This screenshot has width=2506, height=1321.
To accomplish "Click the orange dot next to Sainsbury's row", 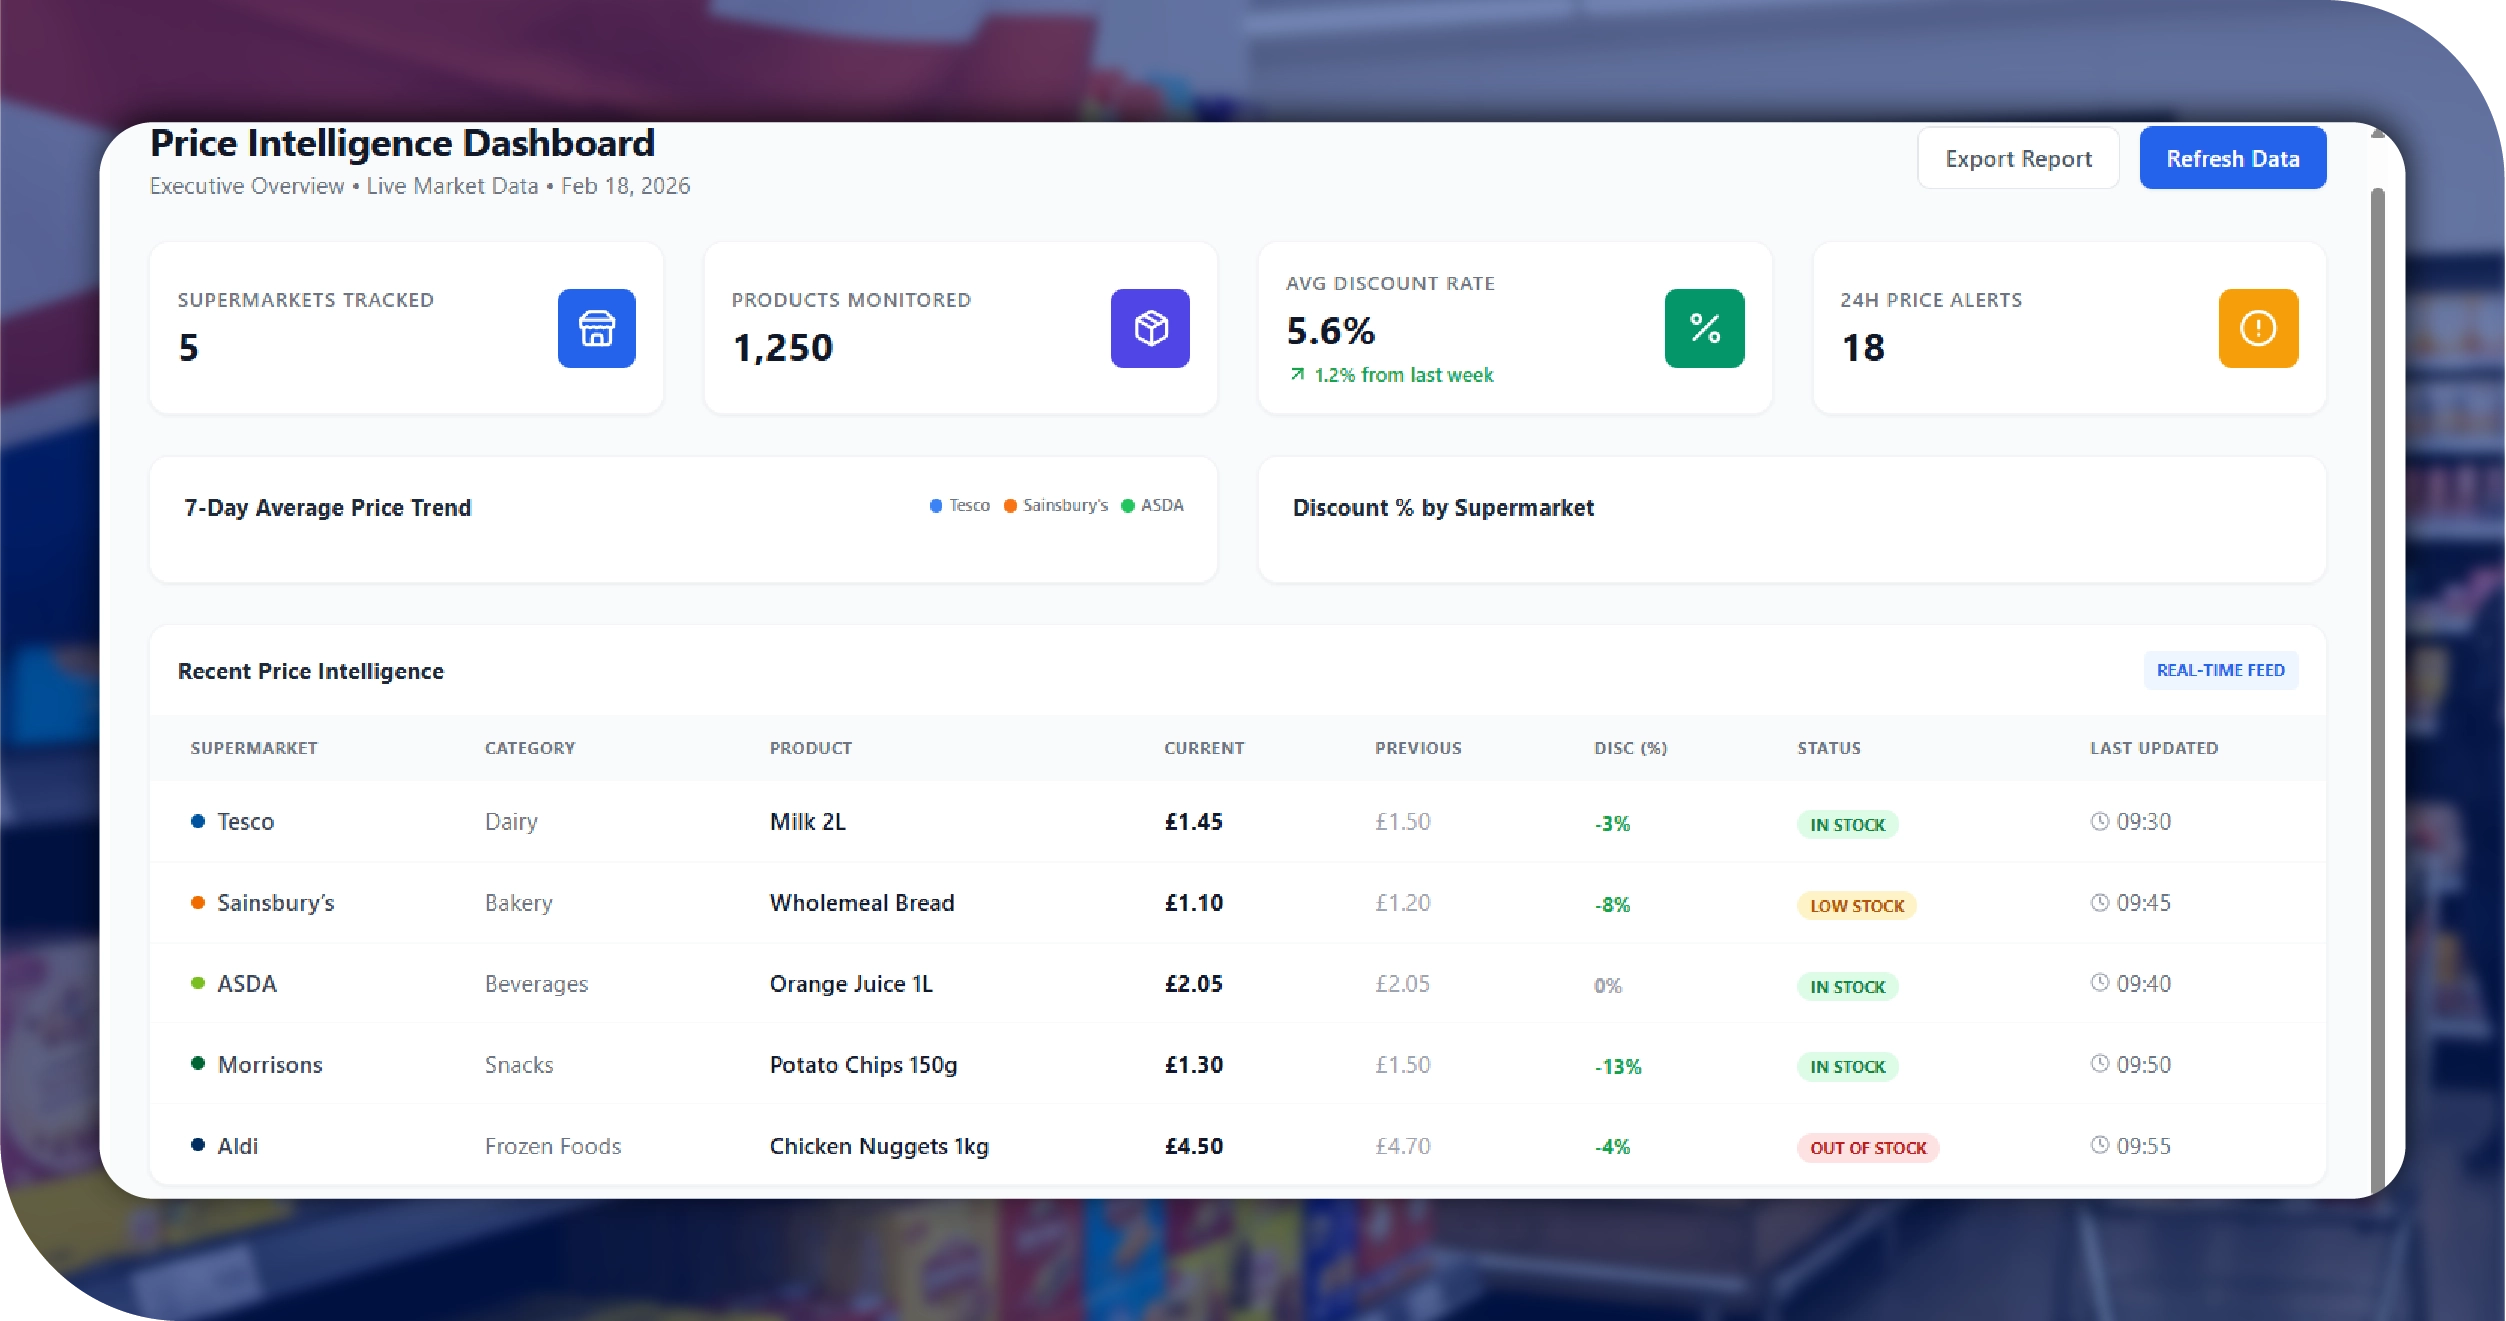I will point(198,902).
